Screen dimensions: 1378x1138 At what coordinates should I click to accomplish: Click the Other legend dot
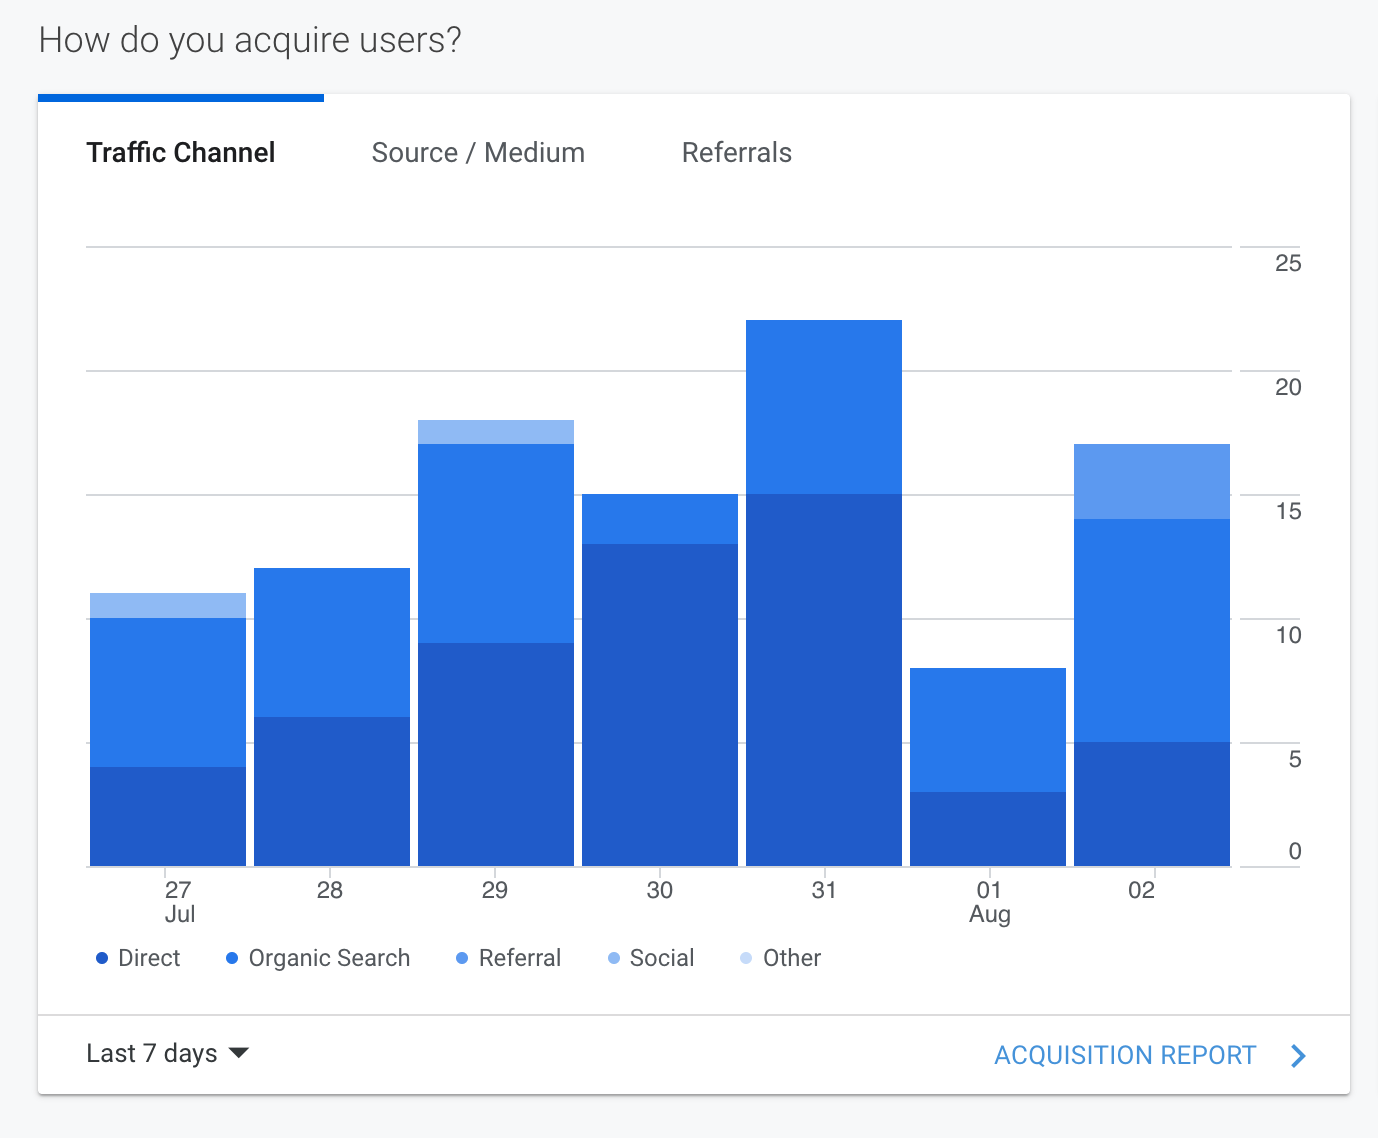tap(746, 958)
